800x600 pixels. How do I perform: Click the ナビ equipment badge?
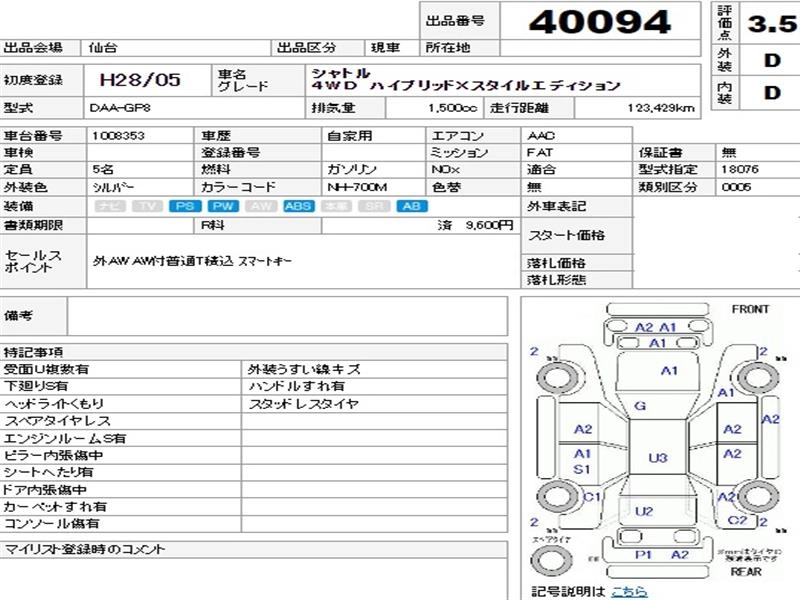click(x=110, y=206)
